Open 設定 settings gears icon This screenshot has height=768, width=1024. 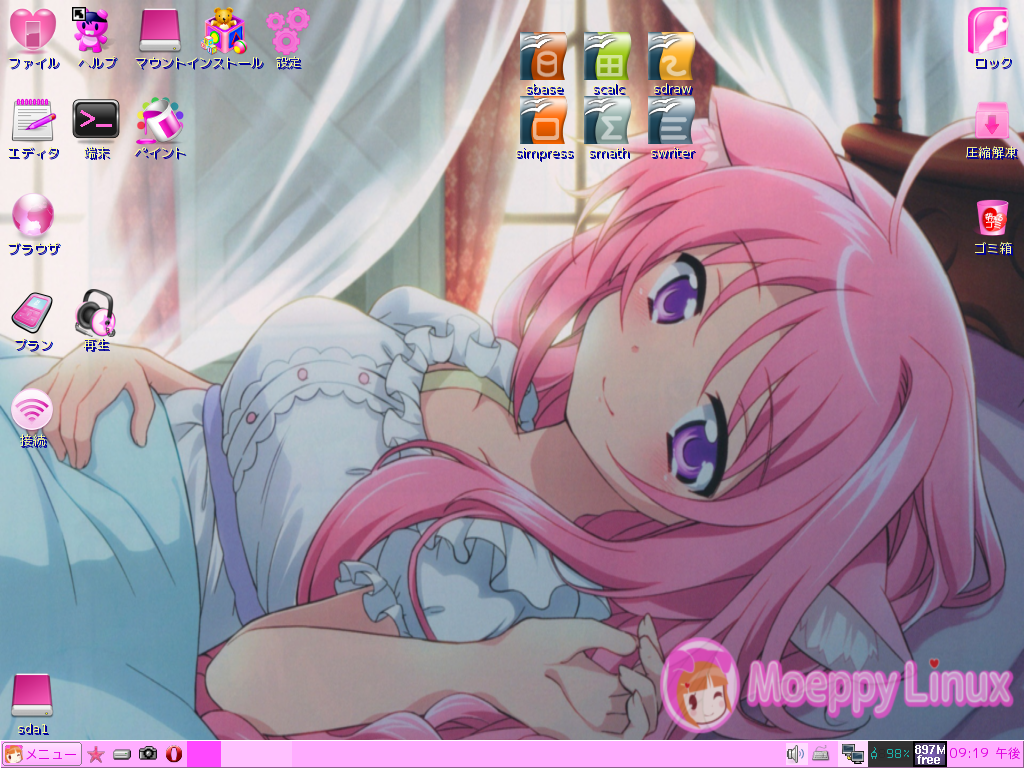pyautogui.click(x=288, y=30)
